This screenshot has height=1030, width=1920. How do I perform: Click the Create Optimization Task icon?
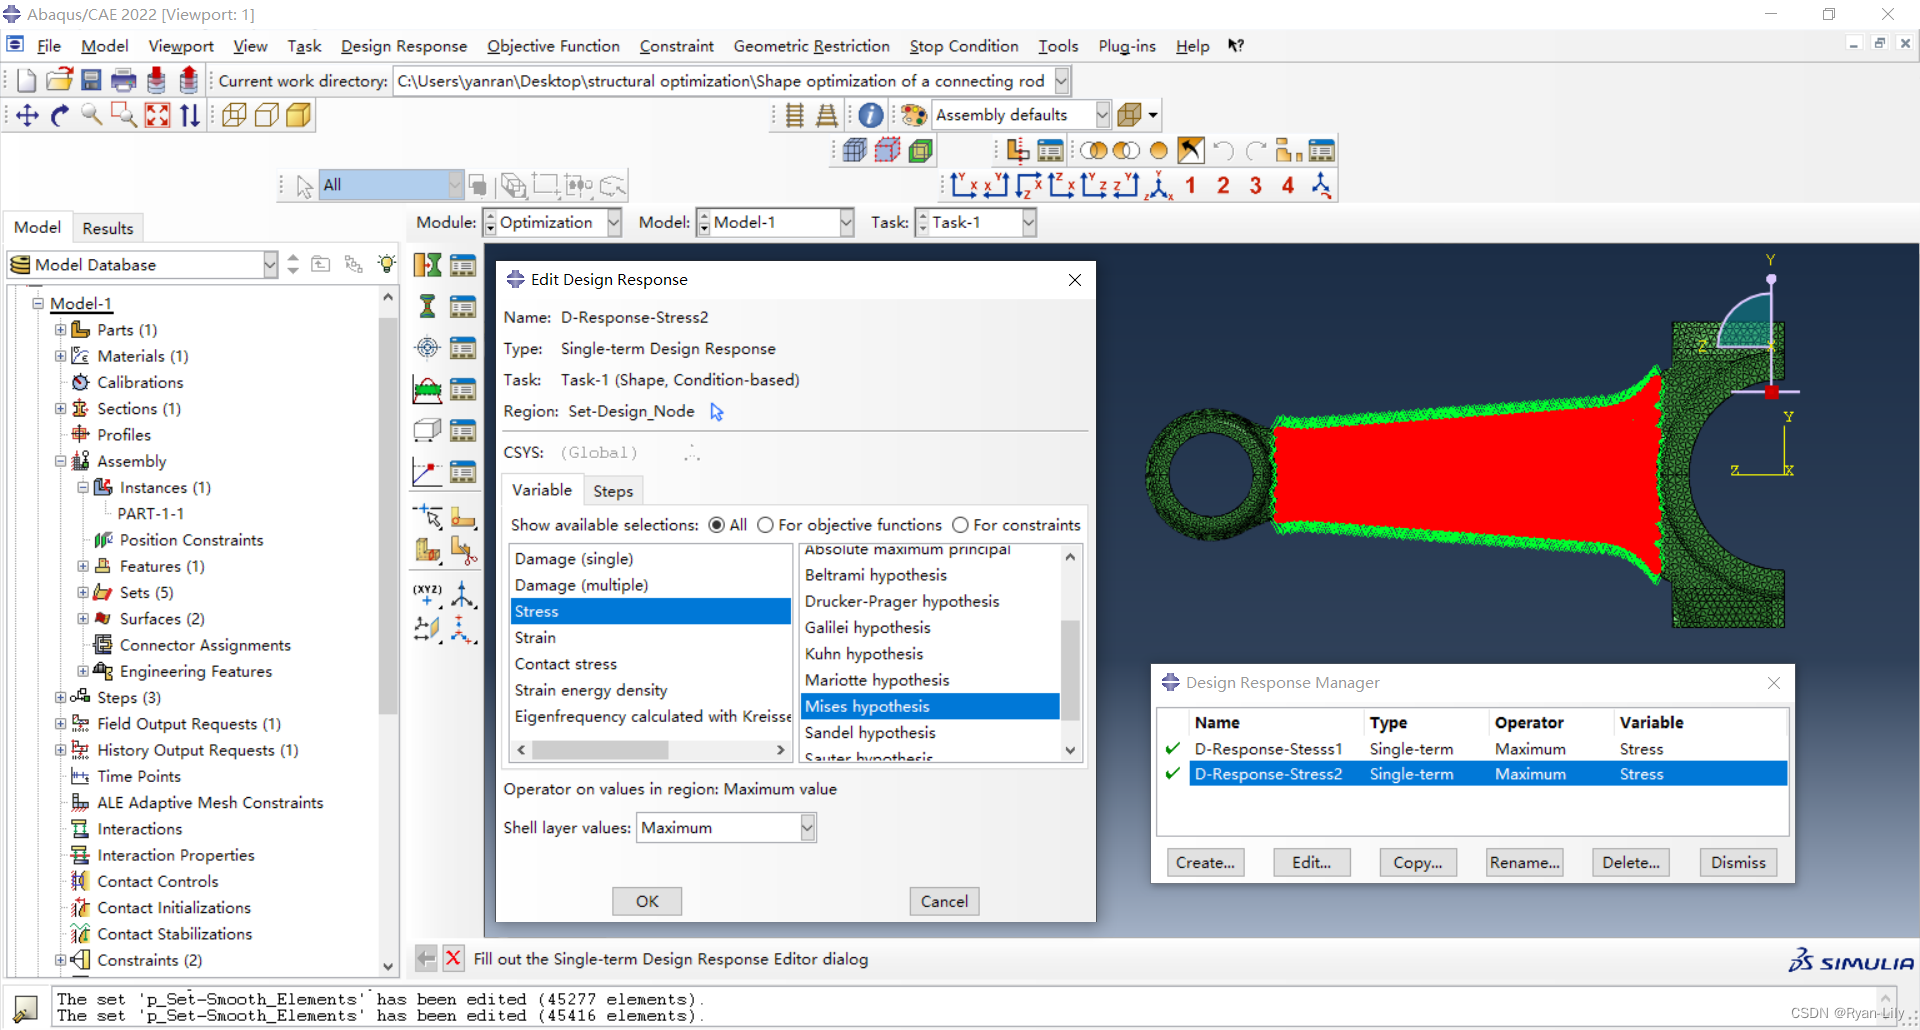428,265
